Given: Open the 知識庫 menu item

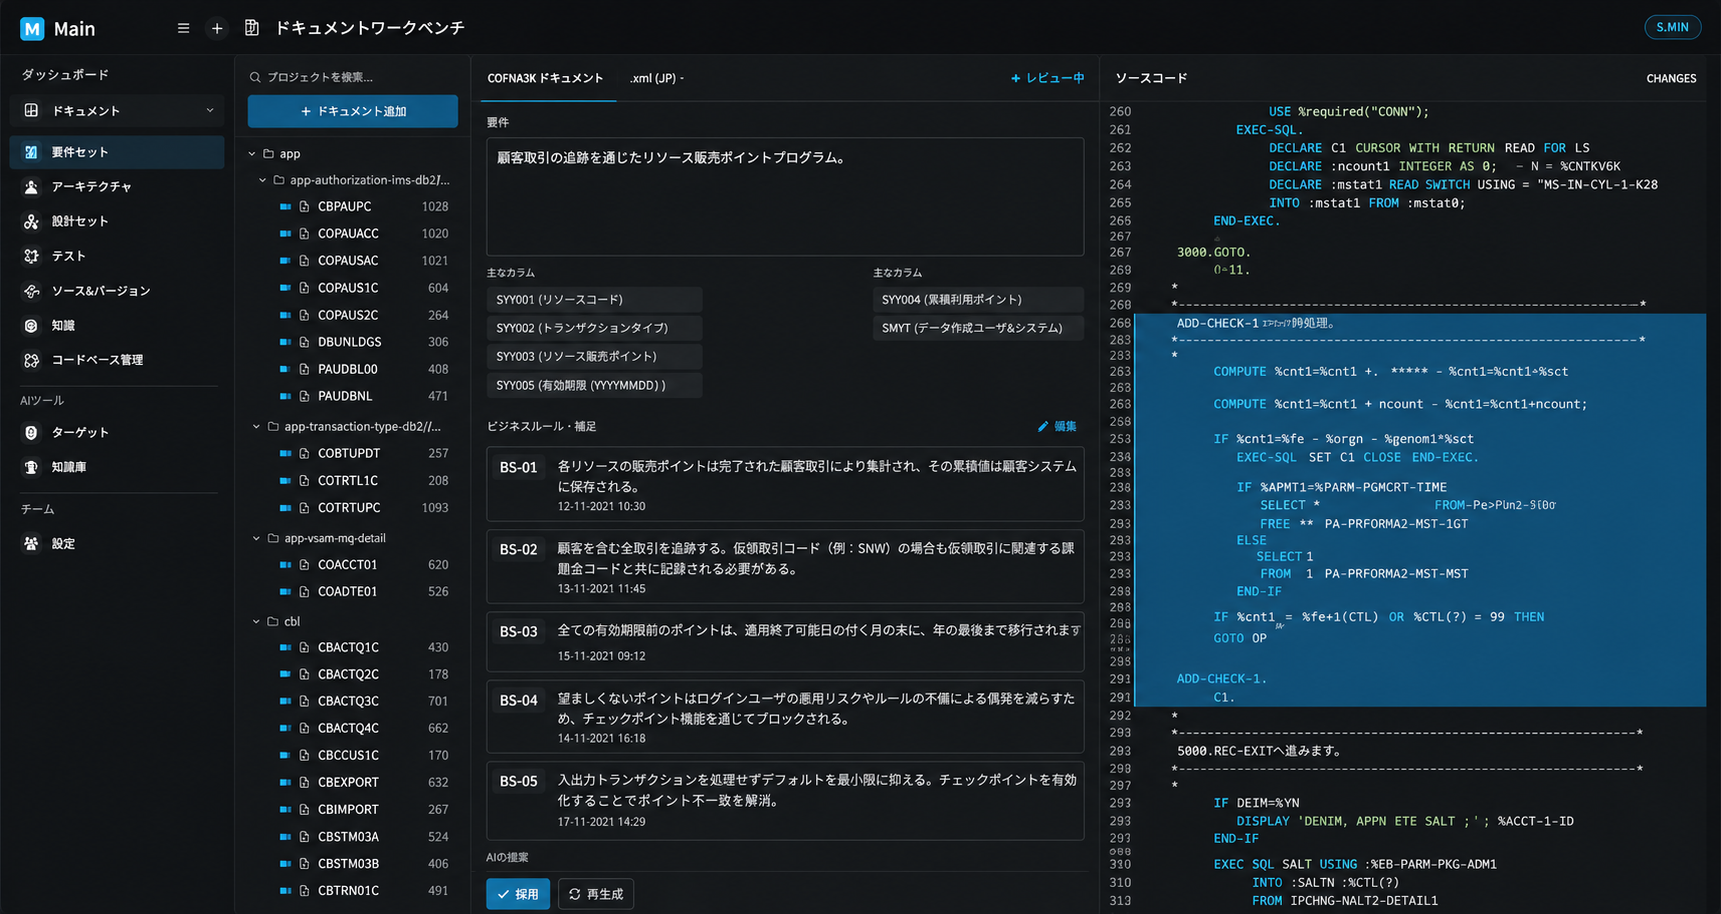Looking at the screenshot, I should click(x=117, y=467).
